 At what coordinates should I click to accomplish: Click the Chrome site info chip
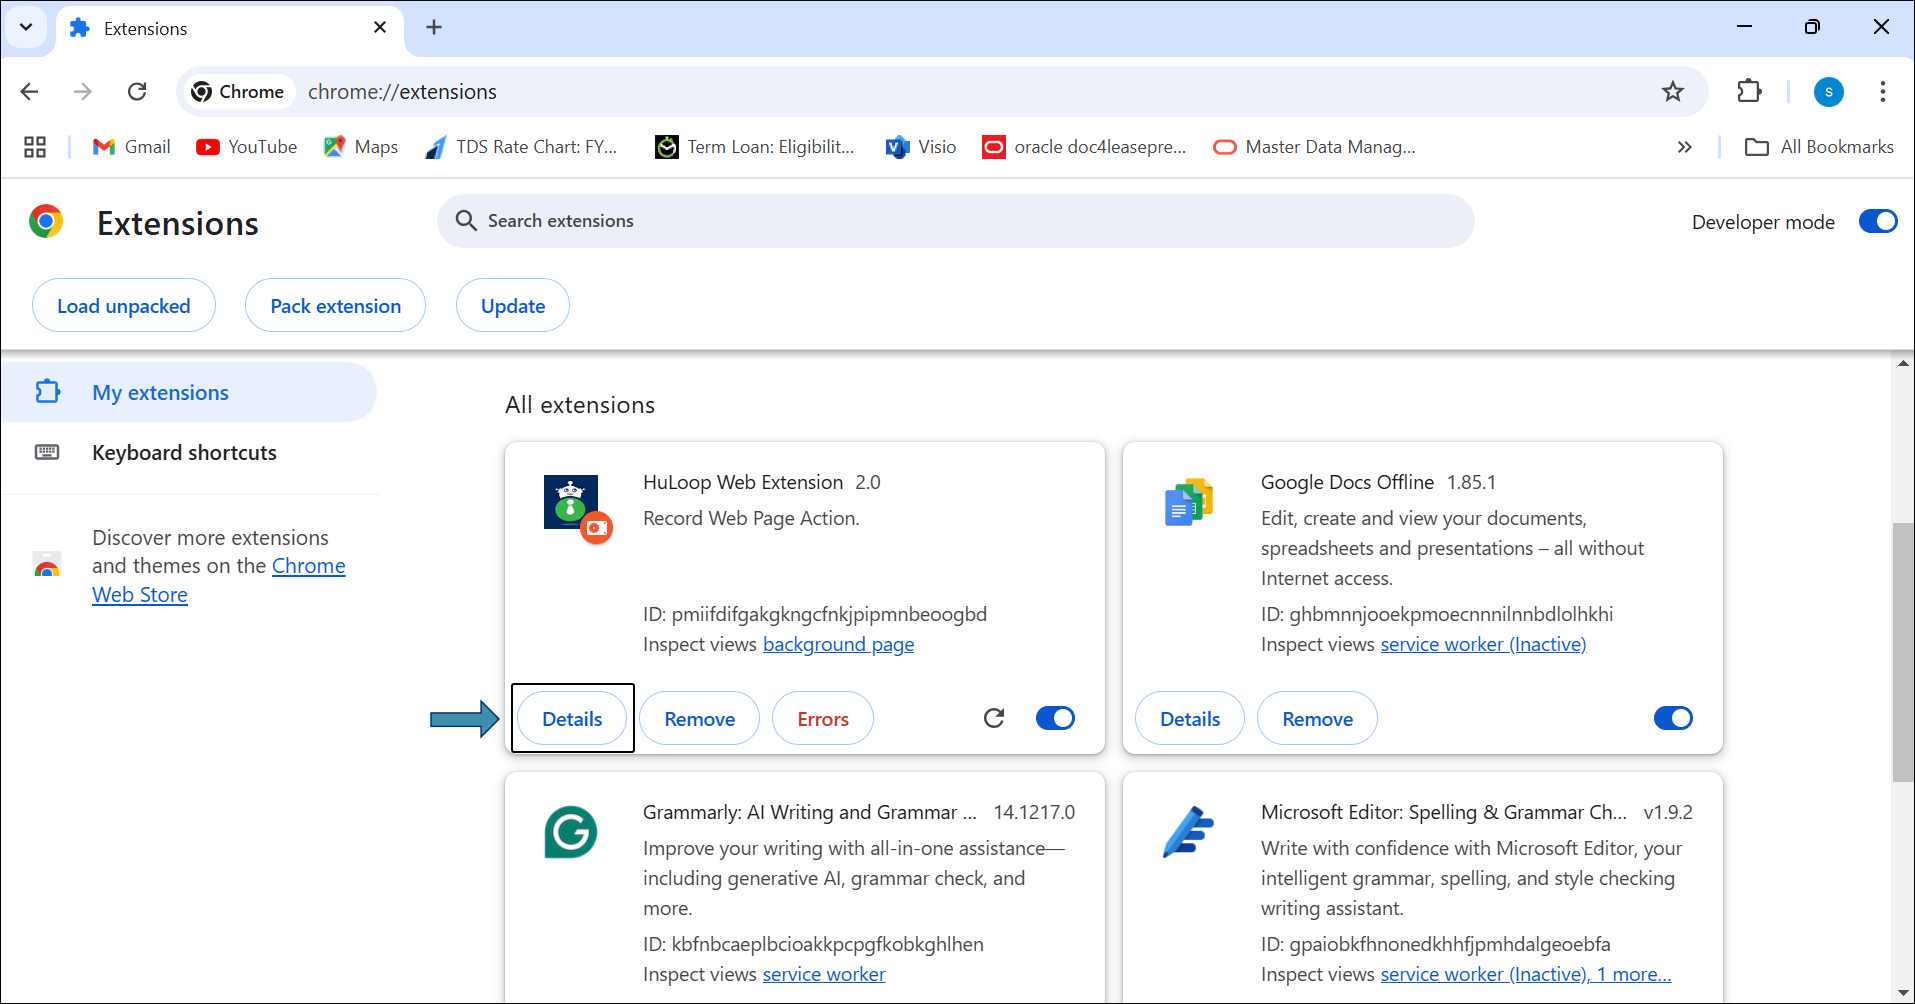point(240,92)
